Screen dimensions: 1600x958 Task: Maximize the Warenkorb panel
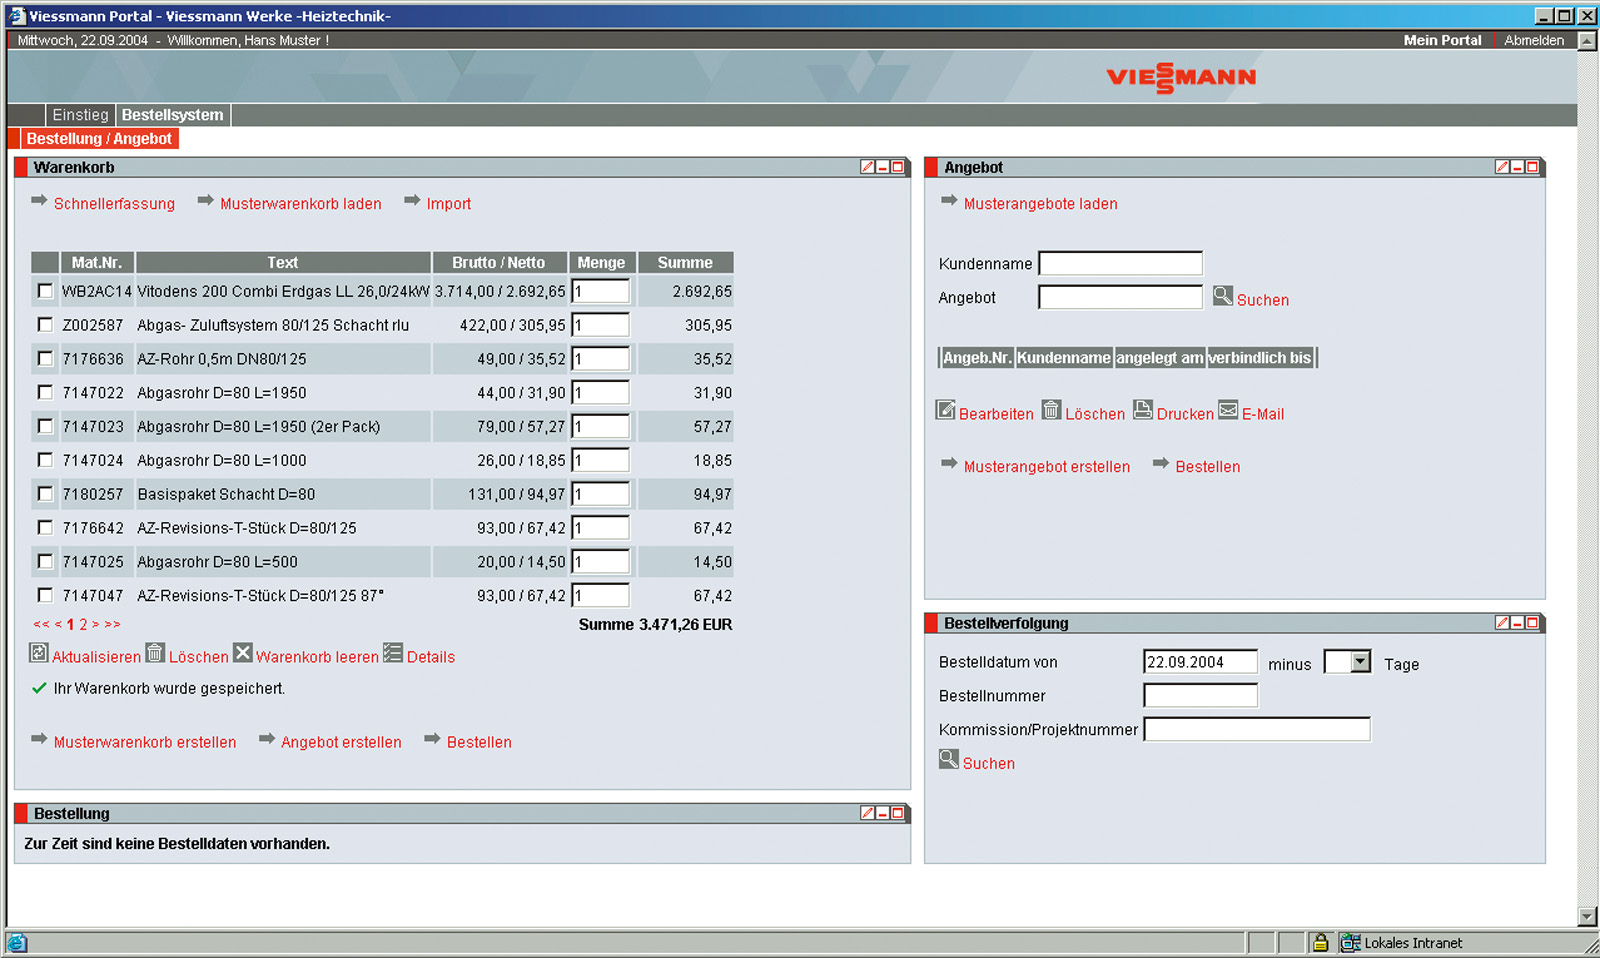(x=897, y=167)
